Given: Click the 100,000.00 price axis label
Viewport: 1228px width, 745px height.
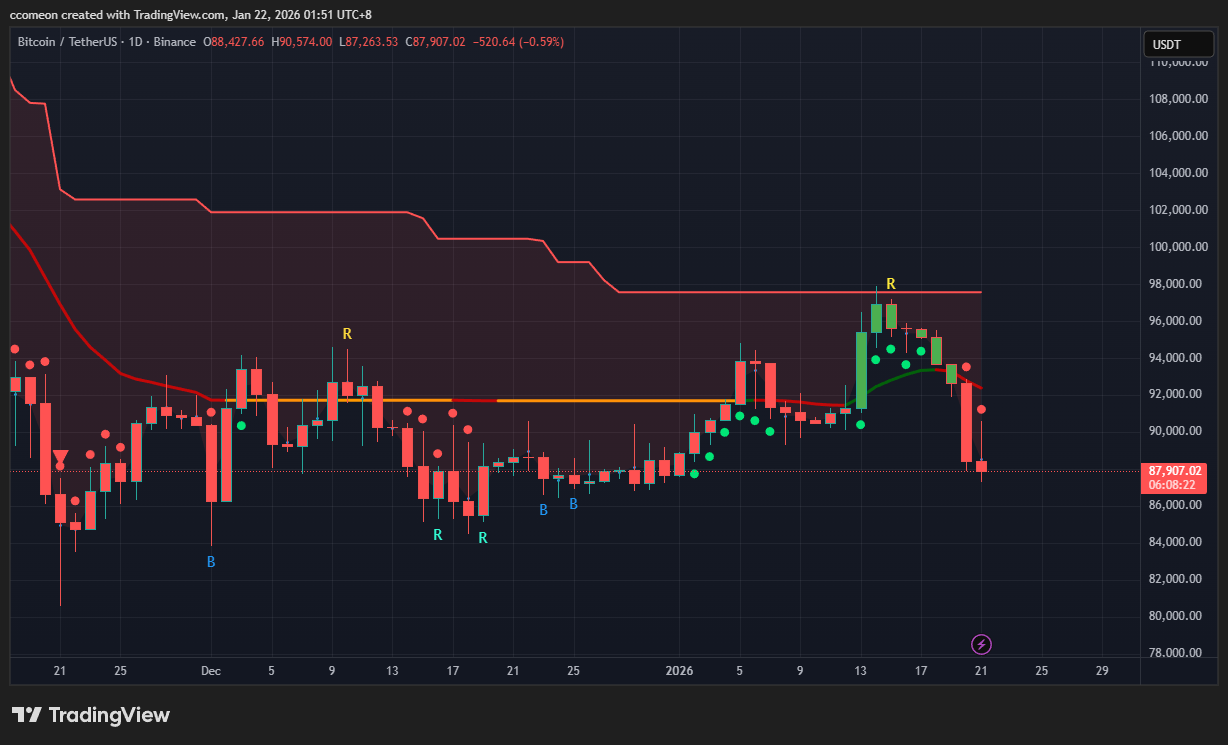Looking at the screenshot, I should click(1179, 247).
